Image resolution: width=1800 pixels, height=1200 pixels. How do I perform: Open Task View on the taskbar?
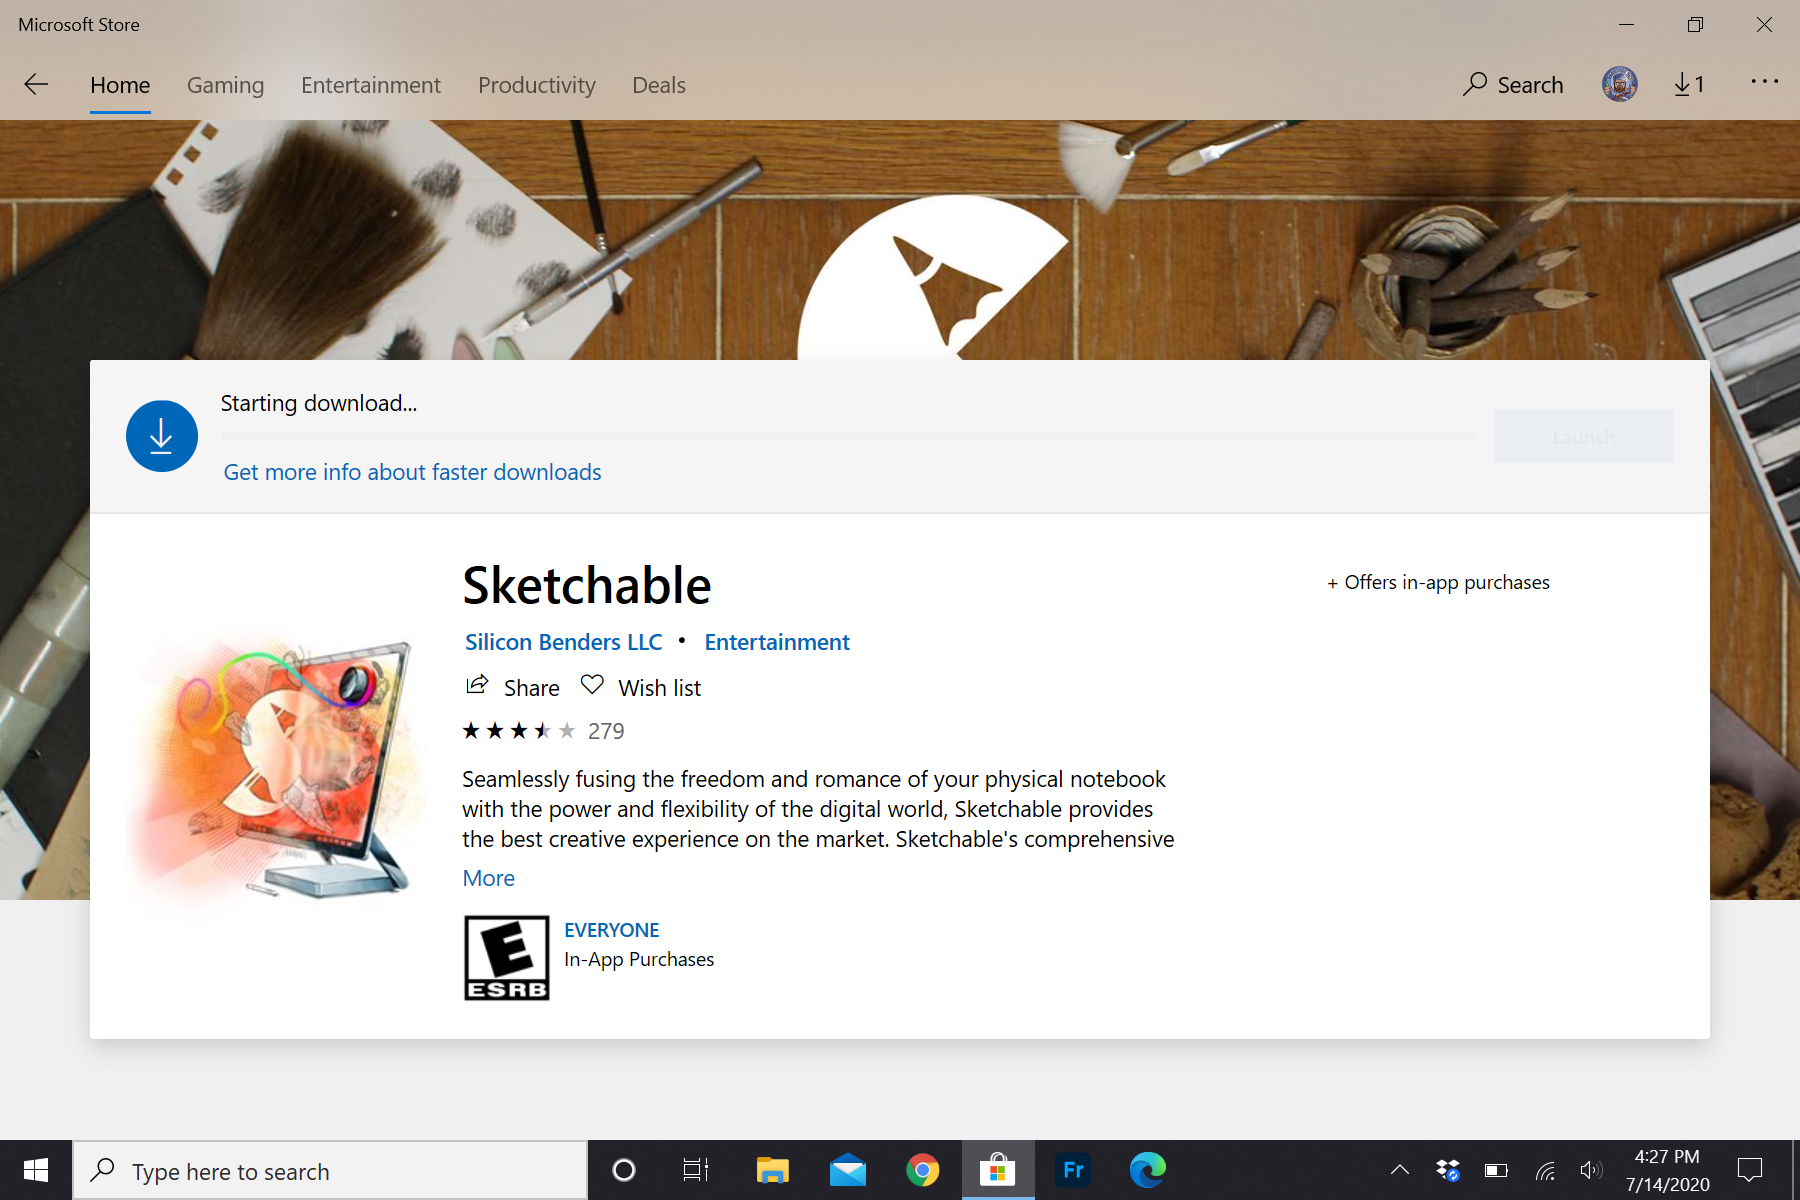696,1170
